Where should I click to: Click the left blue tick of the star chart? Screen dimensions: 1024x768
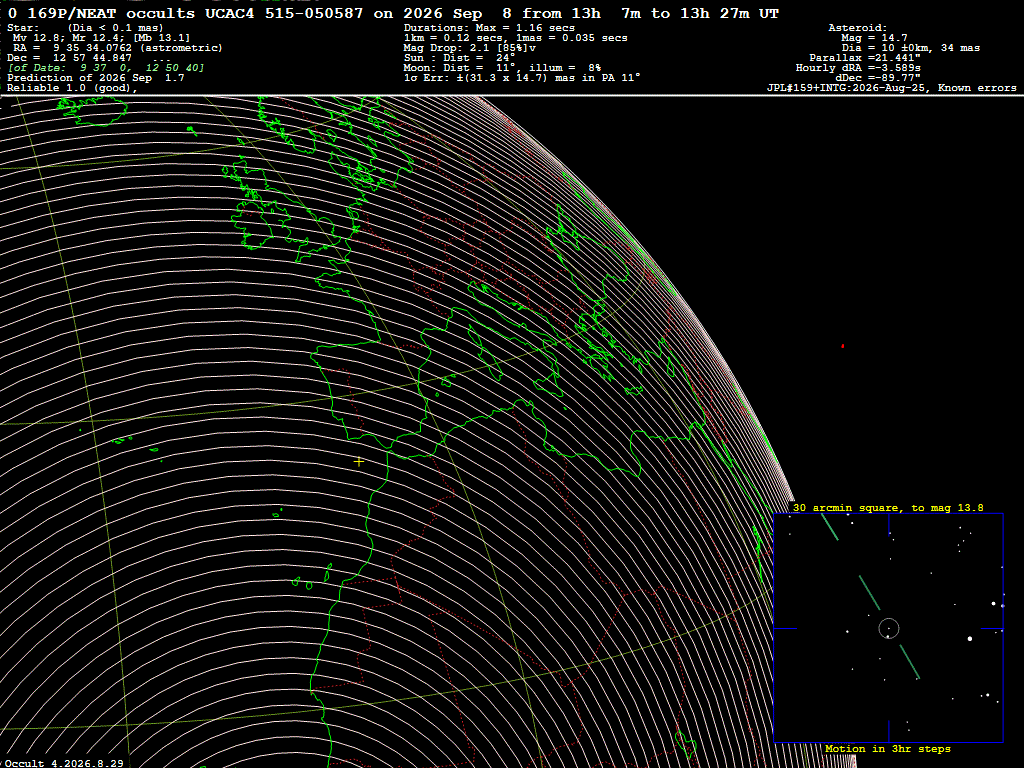(786, 629)
